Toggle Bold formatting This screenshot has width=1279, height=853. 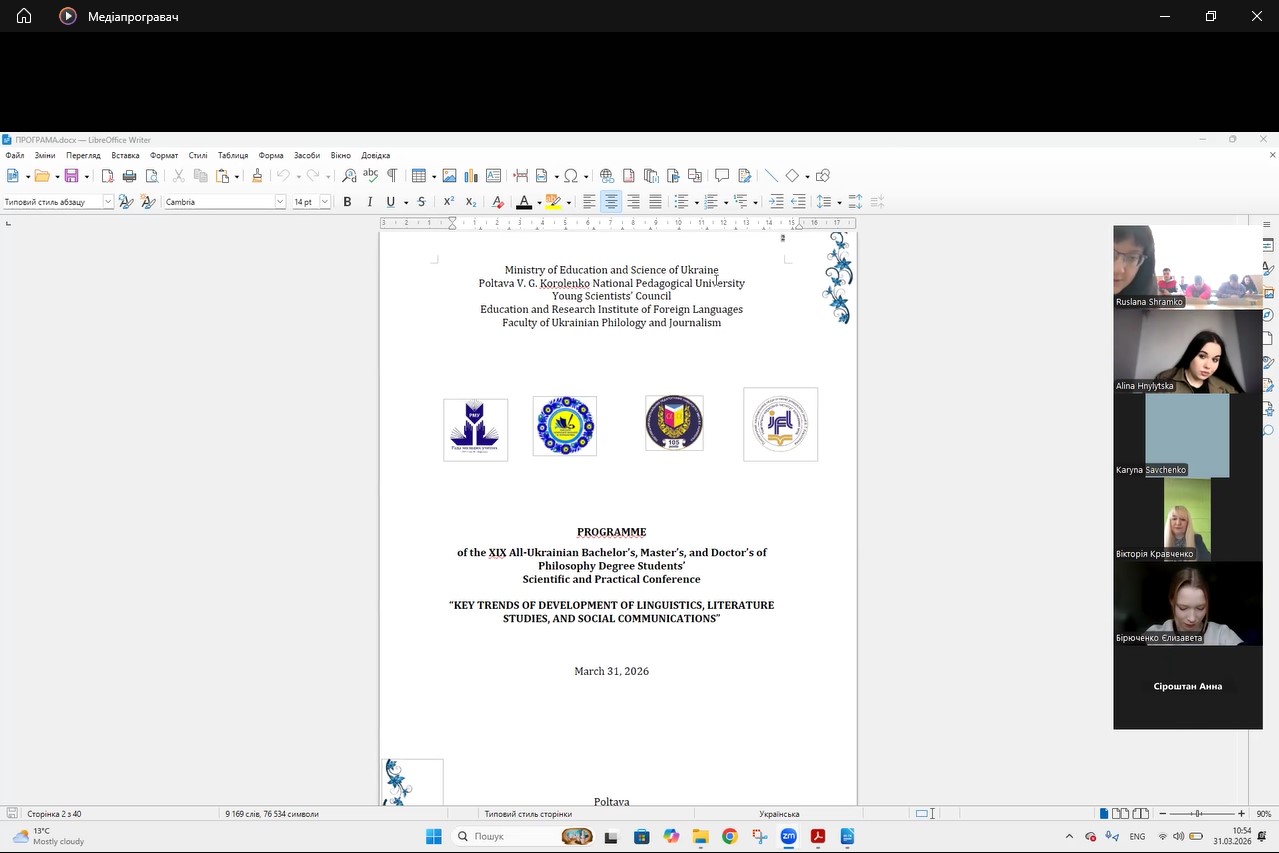coord(347,202)
